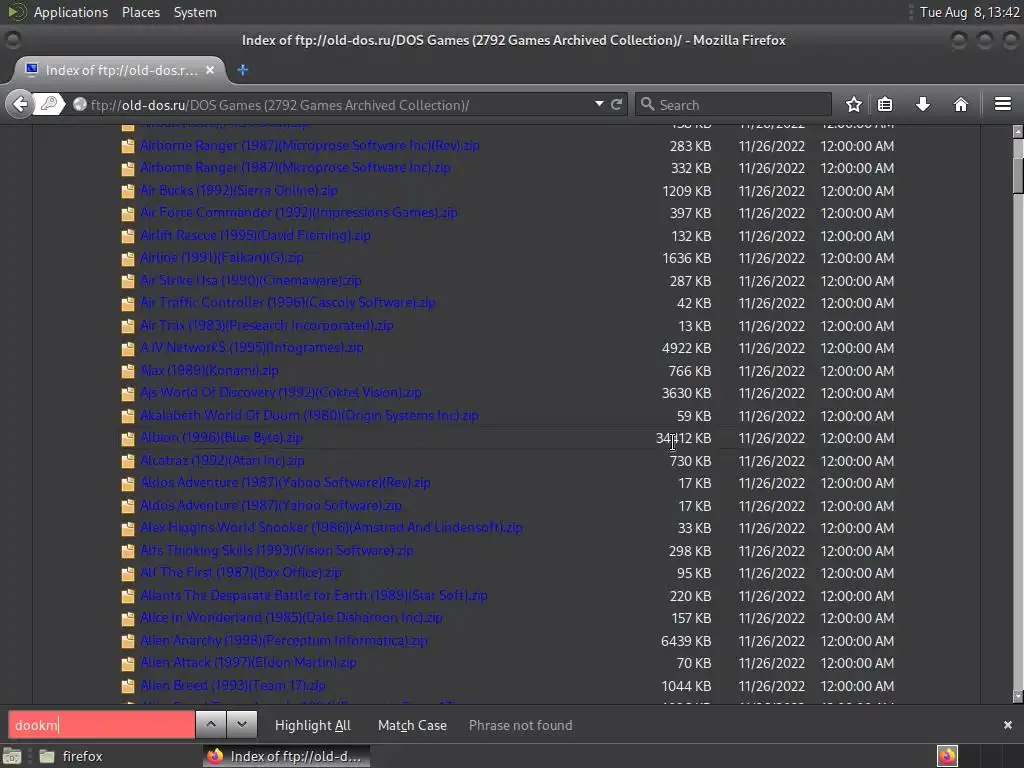Open the URL history dropdown arrow
This screenshot has width=1024, height=768.
[599, 104]
